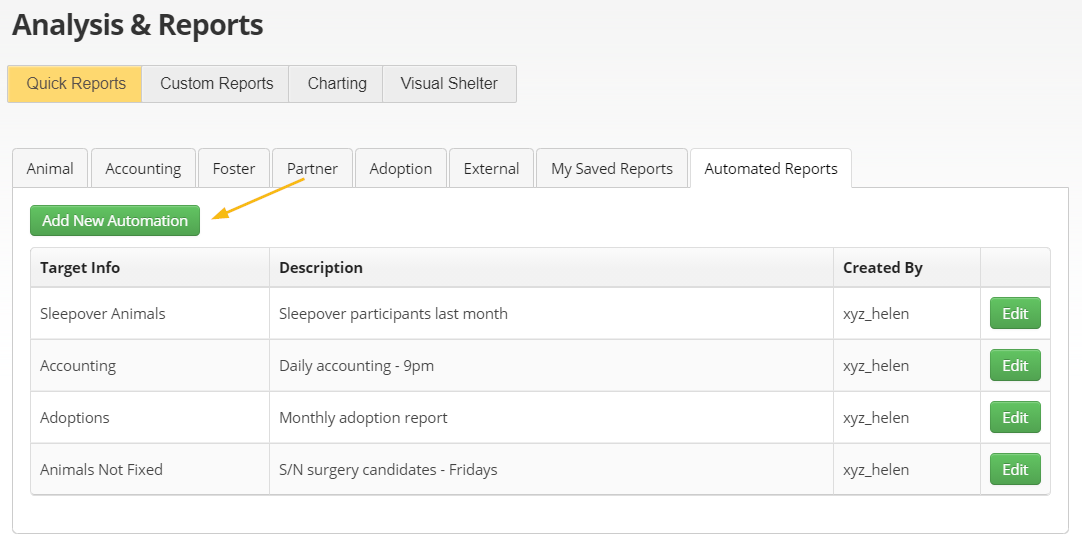Click the Add New Automation button
The image size is (1082, 550).
(115, 221)
